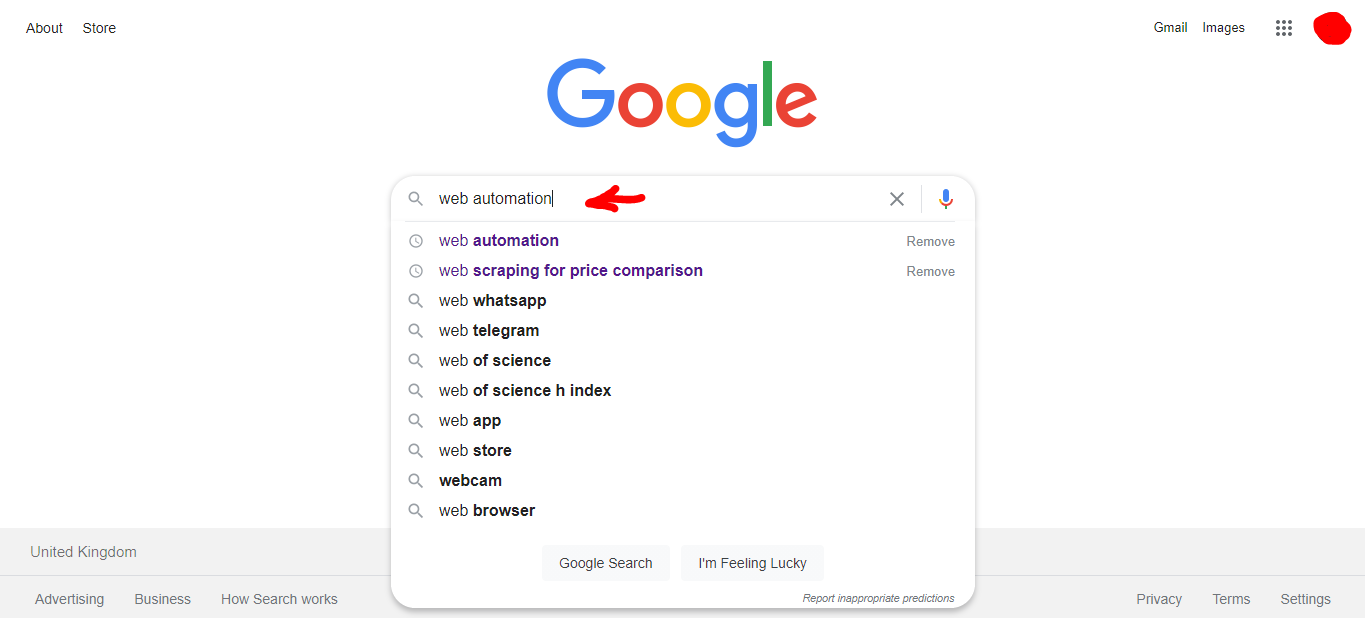Open the Images link
The width and height of the screenshot is (1365, 618).
pos(1223,28)
